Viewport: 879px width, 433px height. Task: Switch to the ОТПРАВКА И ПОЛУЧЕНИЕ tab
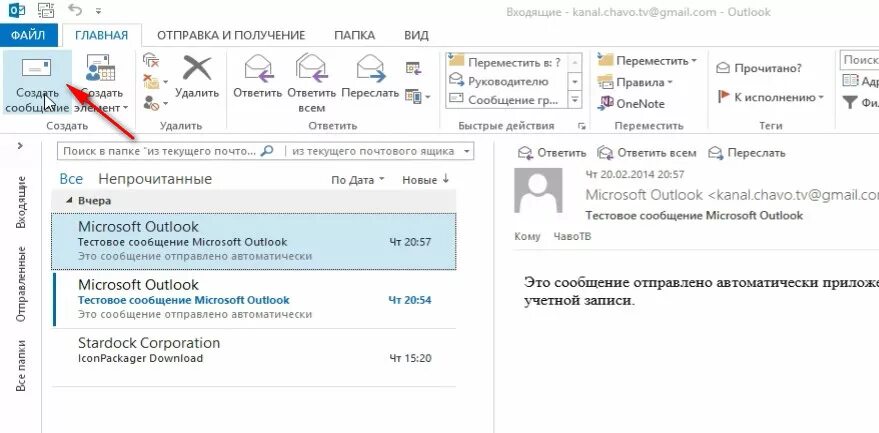tap(231, 35)
